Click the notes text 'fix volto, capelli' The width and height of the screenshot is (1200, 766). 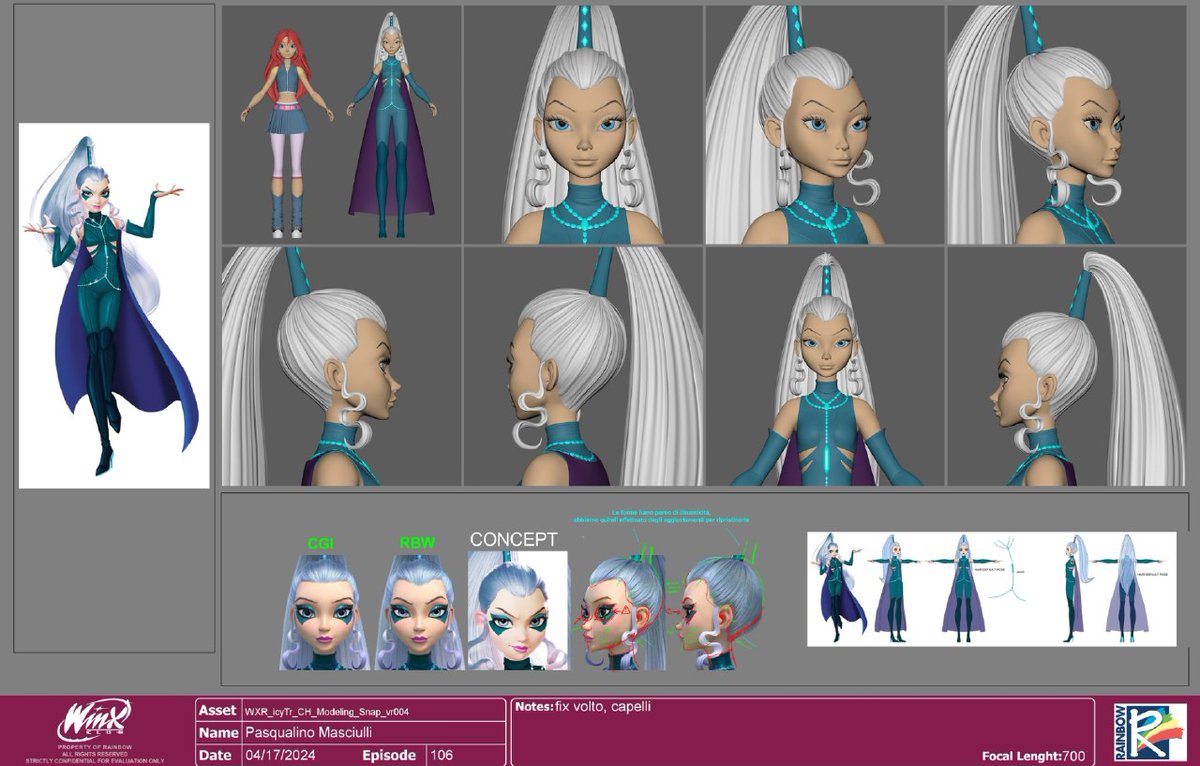click(x=605, y=707)
